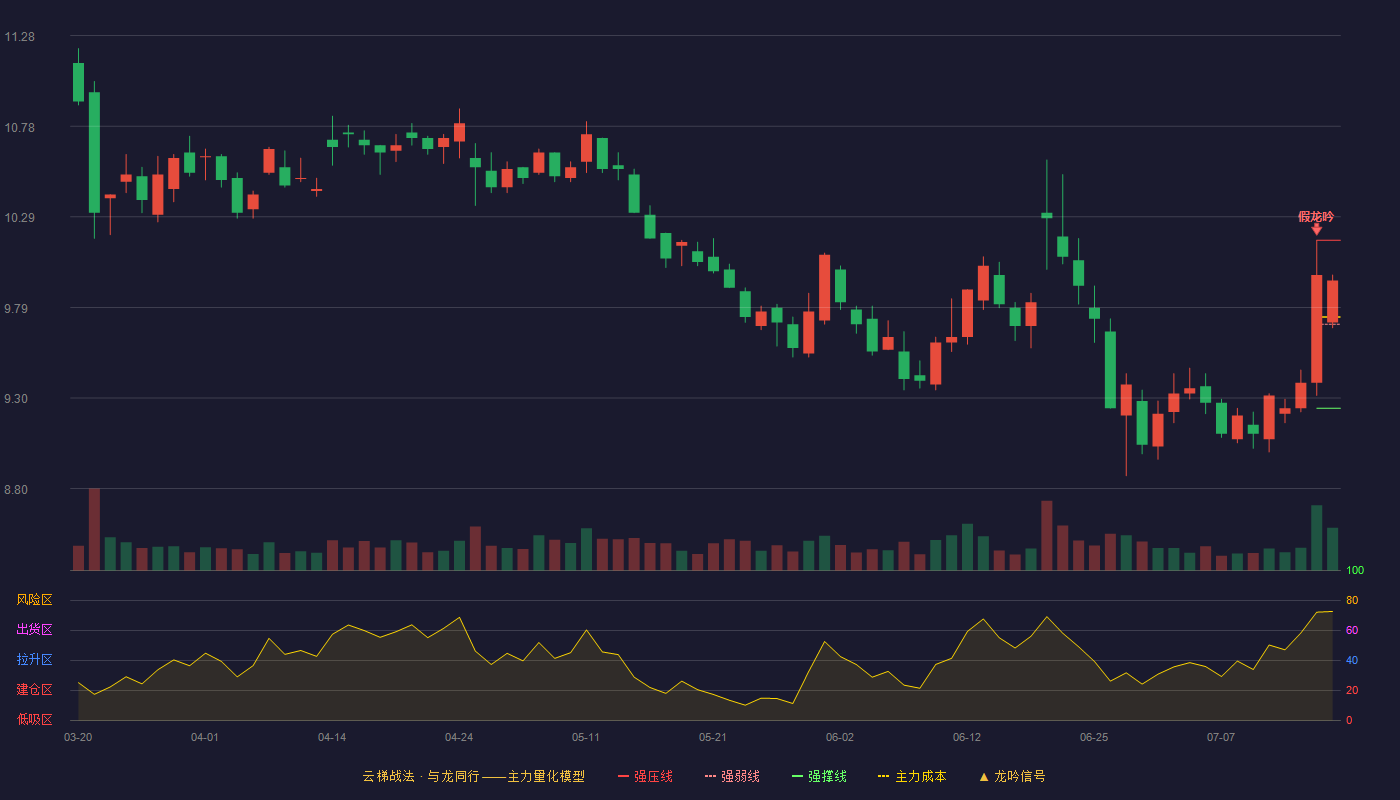Click the 07-07 date label
Screen dimensions: 1400x800
[x=1221, y=737]
